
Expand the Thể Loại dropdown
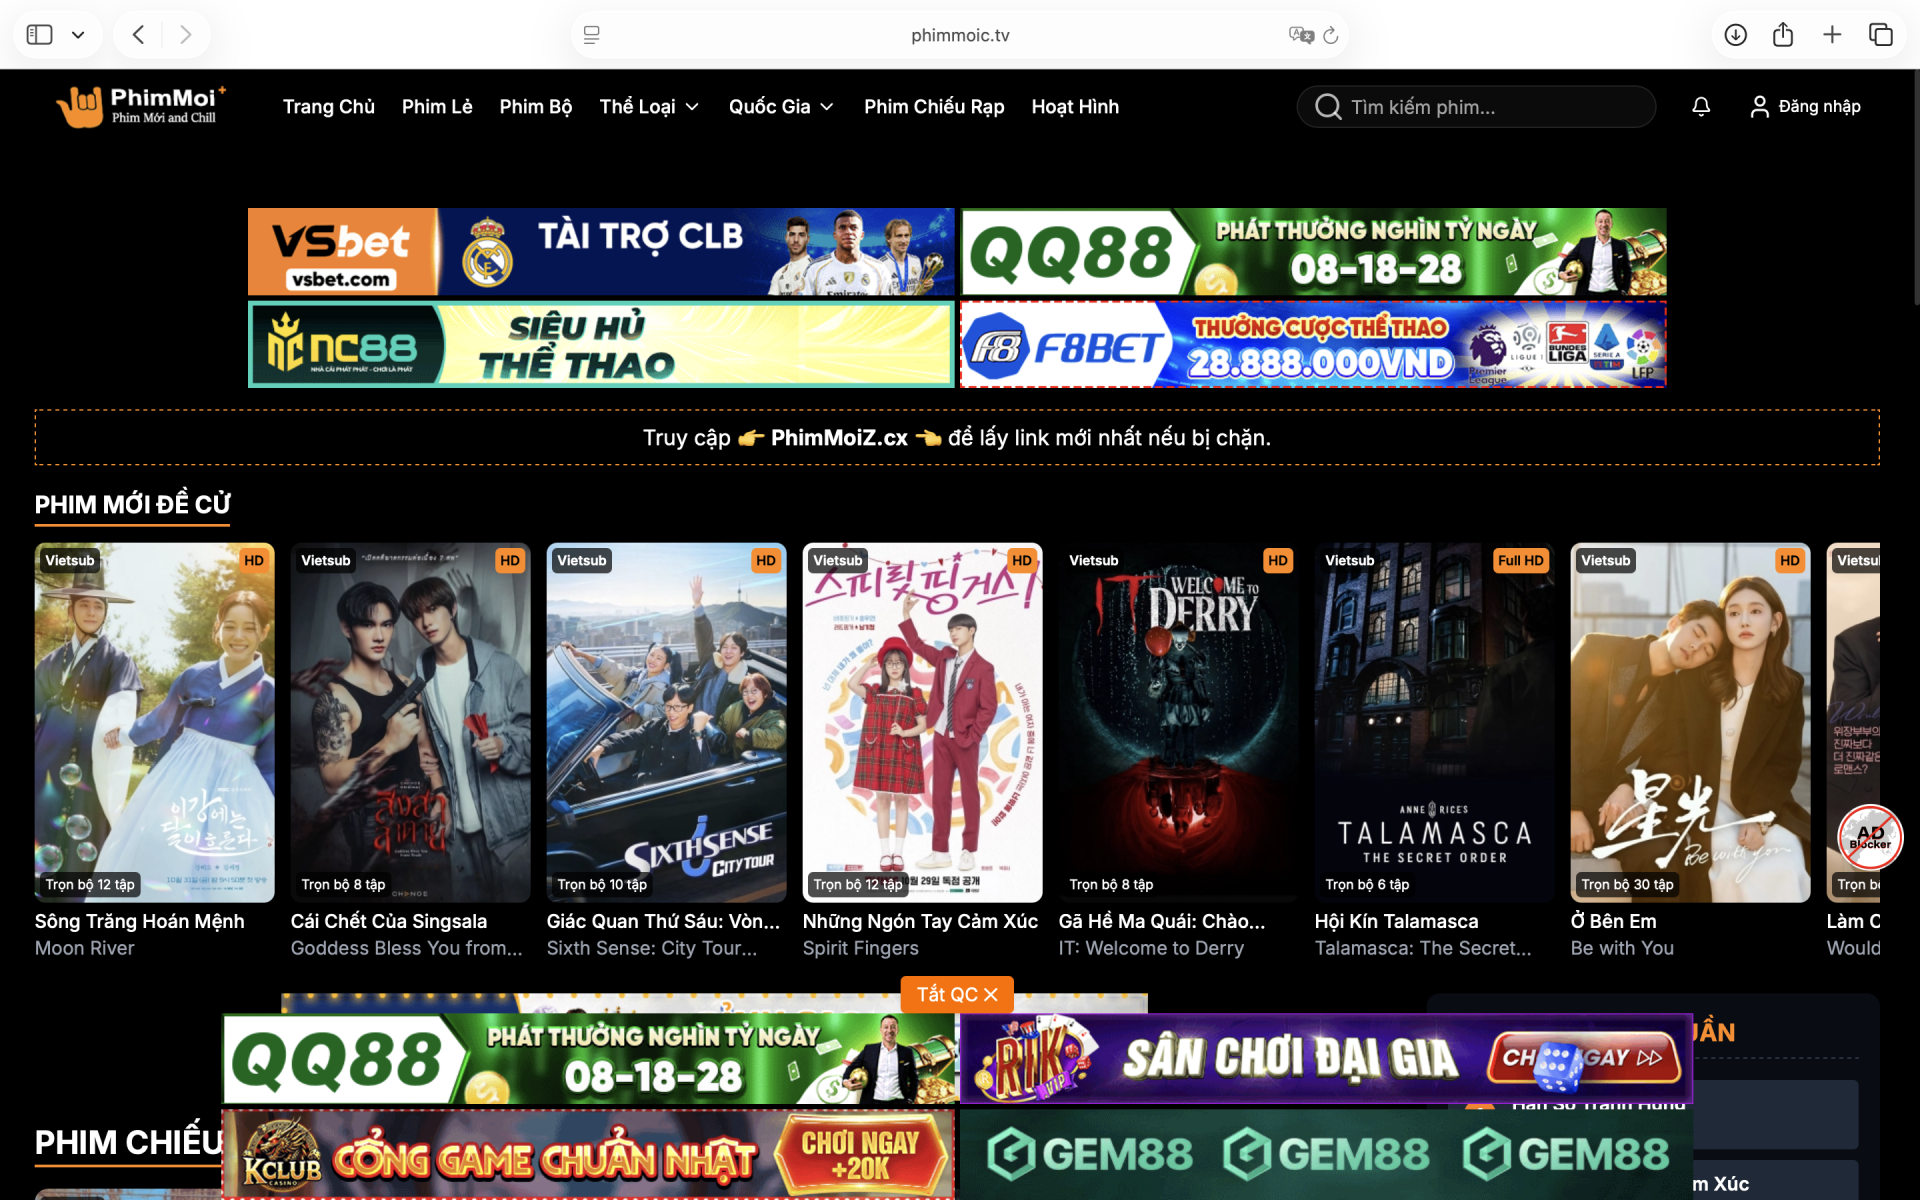tap(649, 106)
